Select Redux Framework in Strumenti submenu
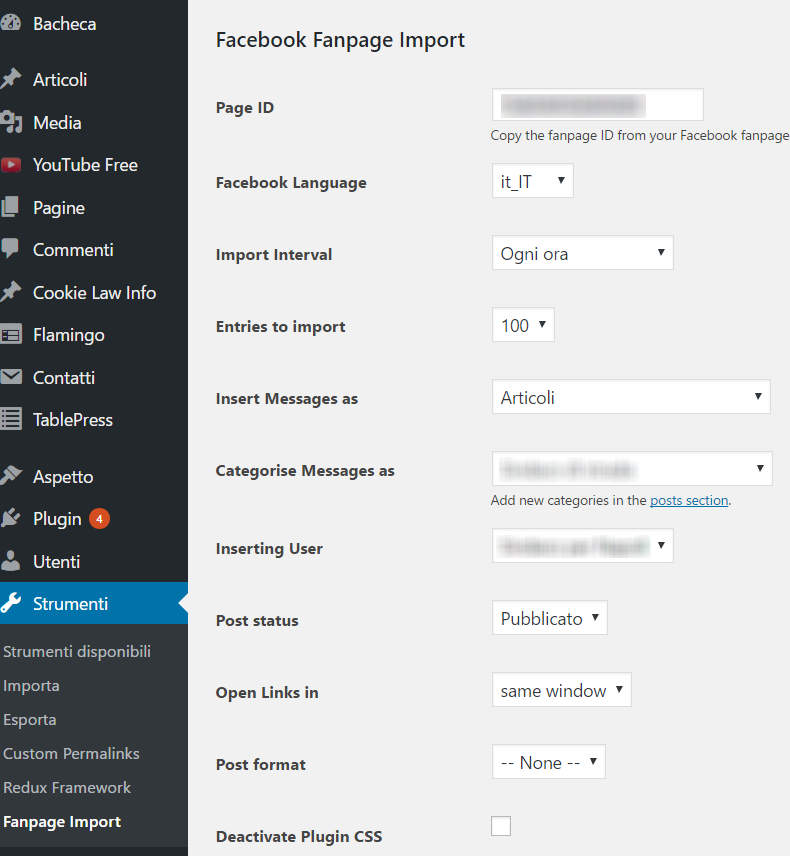Image resolution: width=790 pixels, height=856 pixels. [67, 787]
